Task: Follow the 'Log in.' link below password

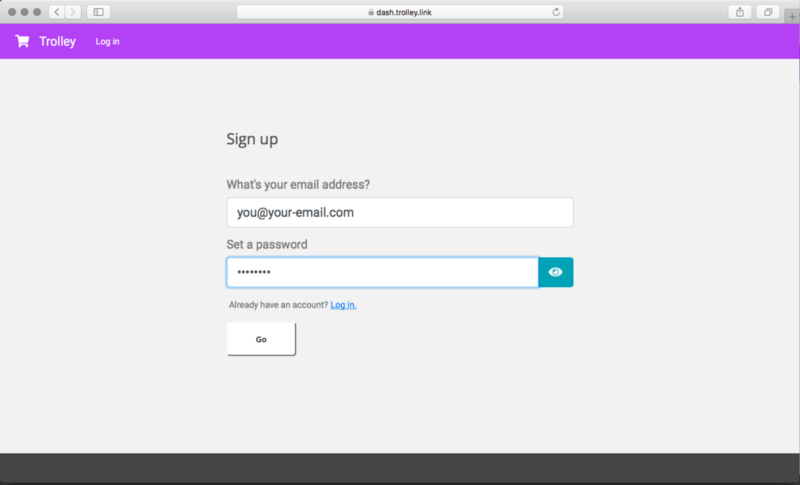Action: click(343, 305)
